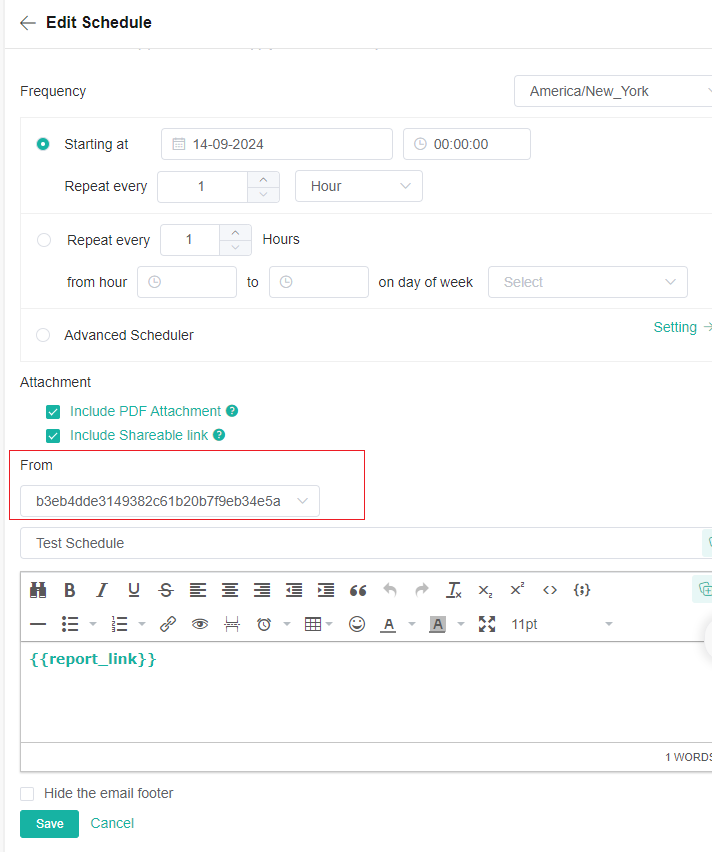The image size is (712, 852).
Task: Open the From sender address dropdown
Action: (x=170, y=501)
